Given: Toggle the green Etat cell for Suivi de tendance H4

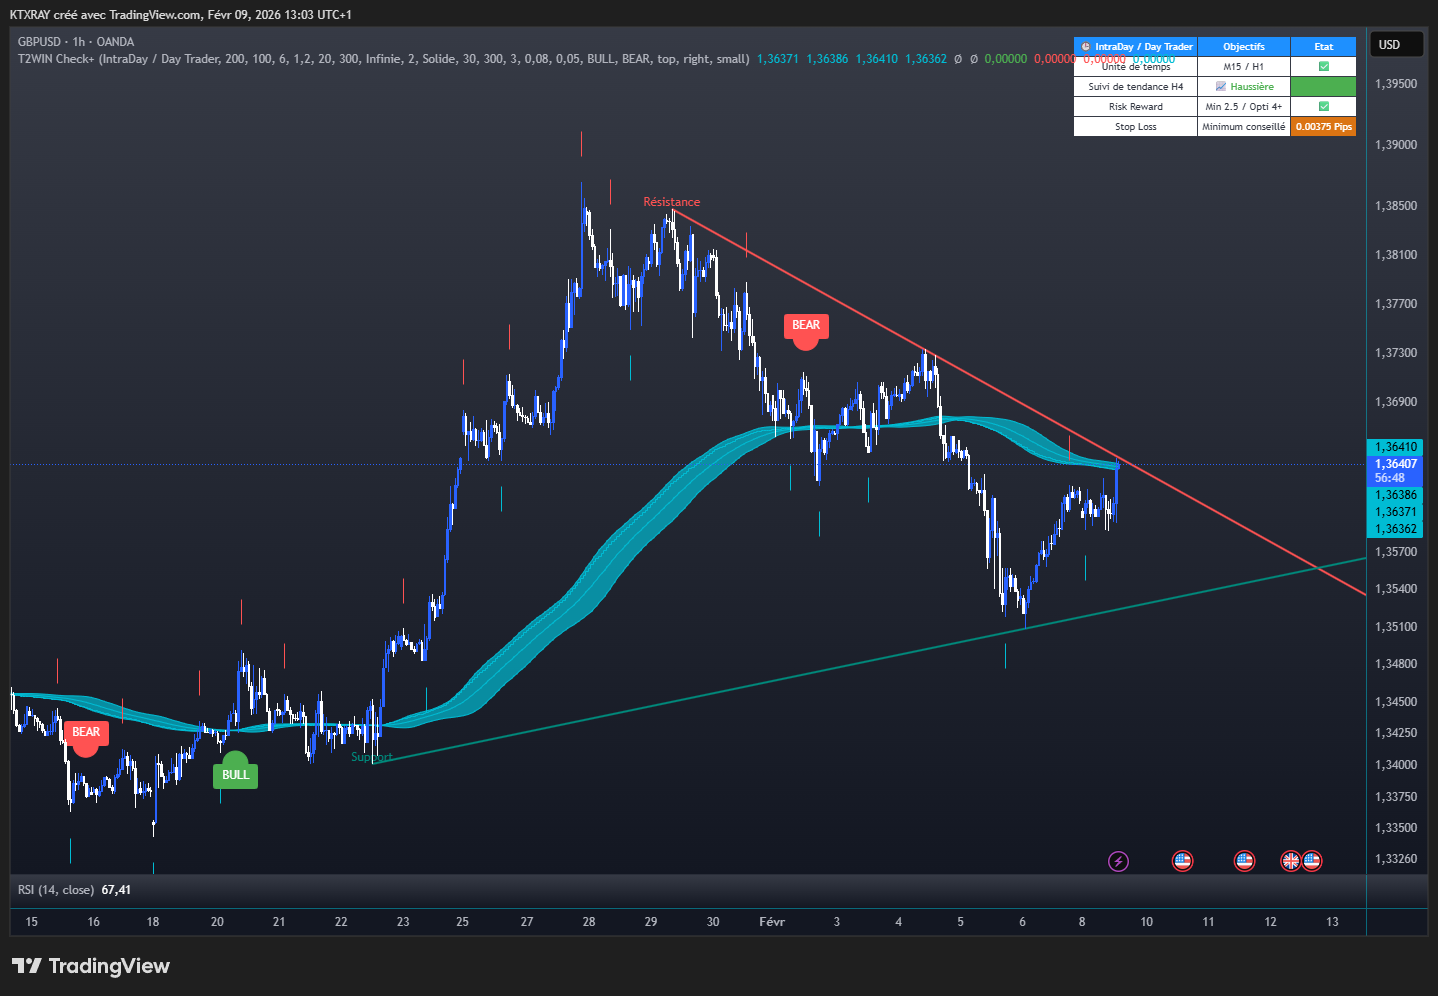Looking at the screenshot, I should click(x=1322, y=86).
